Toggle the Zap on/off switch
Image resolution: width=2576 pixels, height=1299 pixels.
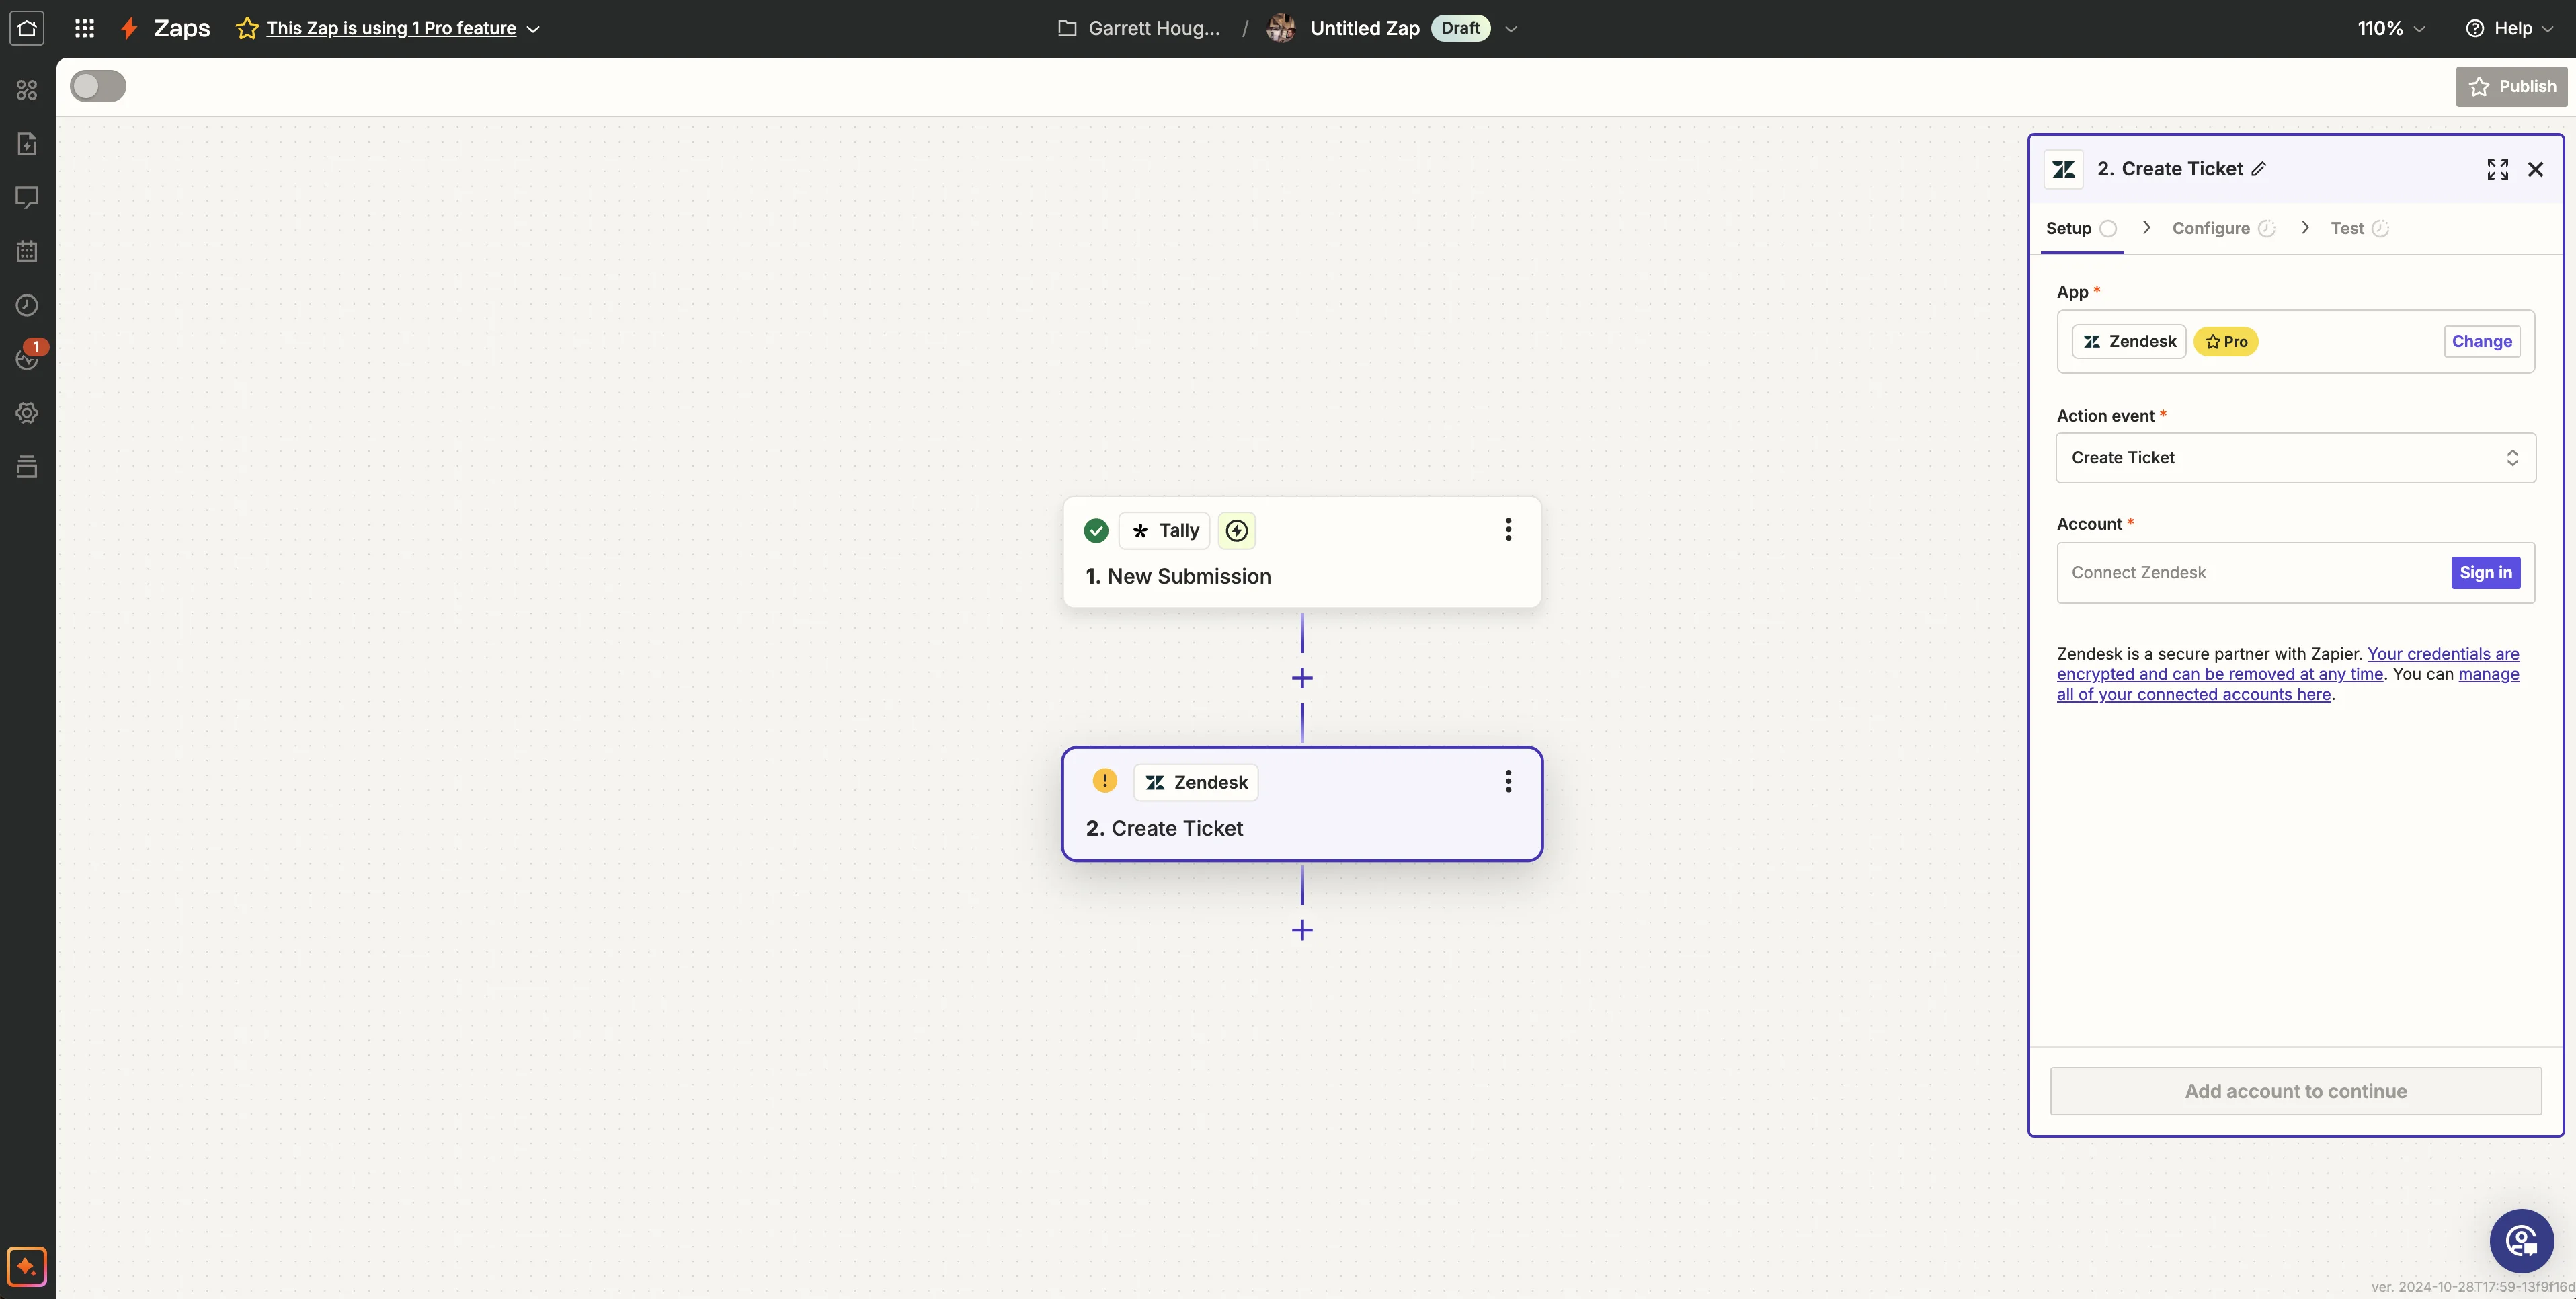pyautogui.click(x=98, y=86)
